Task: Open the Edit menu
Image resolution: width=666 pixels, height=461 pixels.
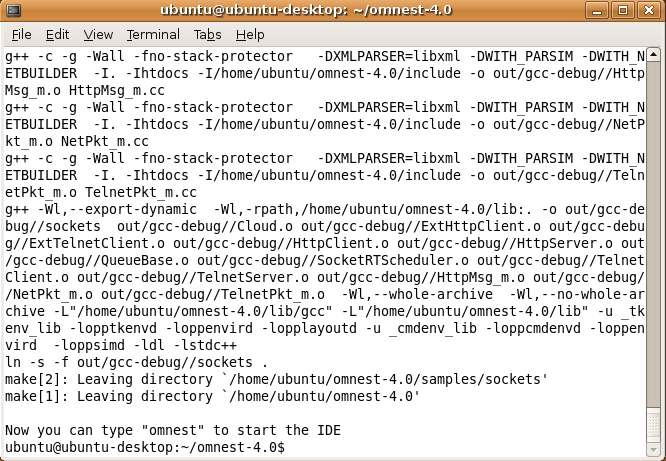Action: click(57, 34)
